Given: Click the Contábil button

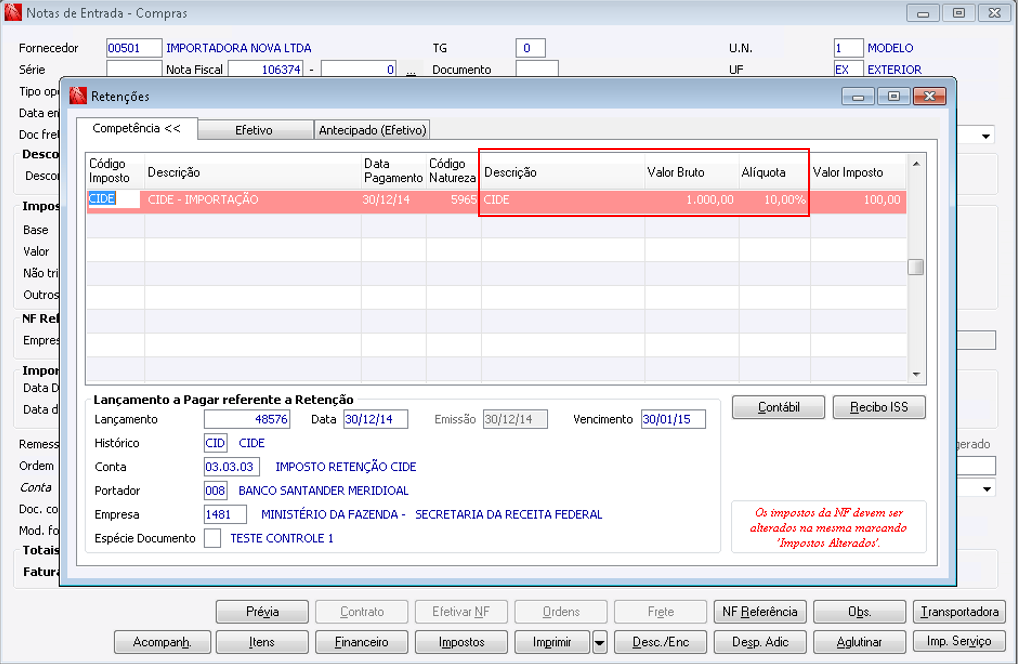Looking at the screenshot, I should pyautogui.click(x=778, y=407).
